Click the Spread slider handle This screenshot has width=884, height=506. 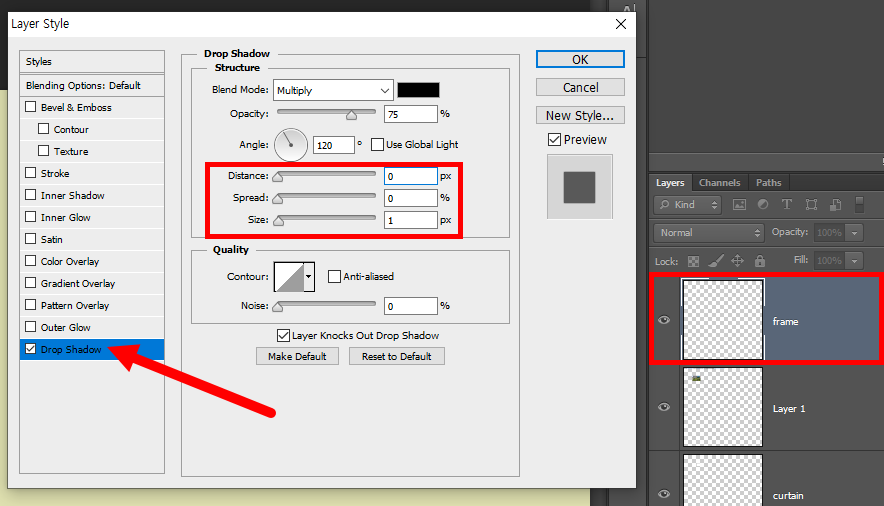click(277, 199)
